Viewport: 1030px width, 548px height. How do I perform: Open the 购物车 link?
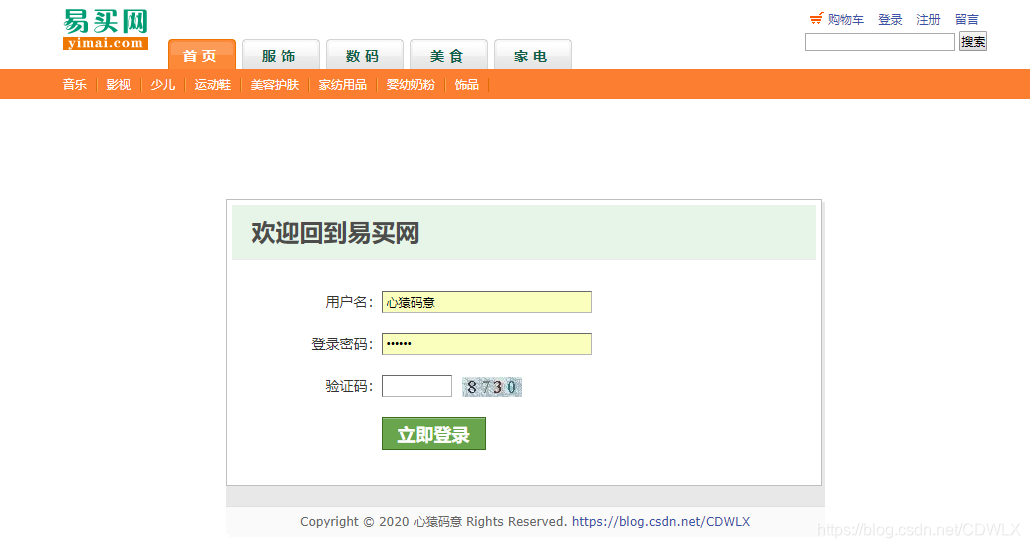click(x=845, y=20)
